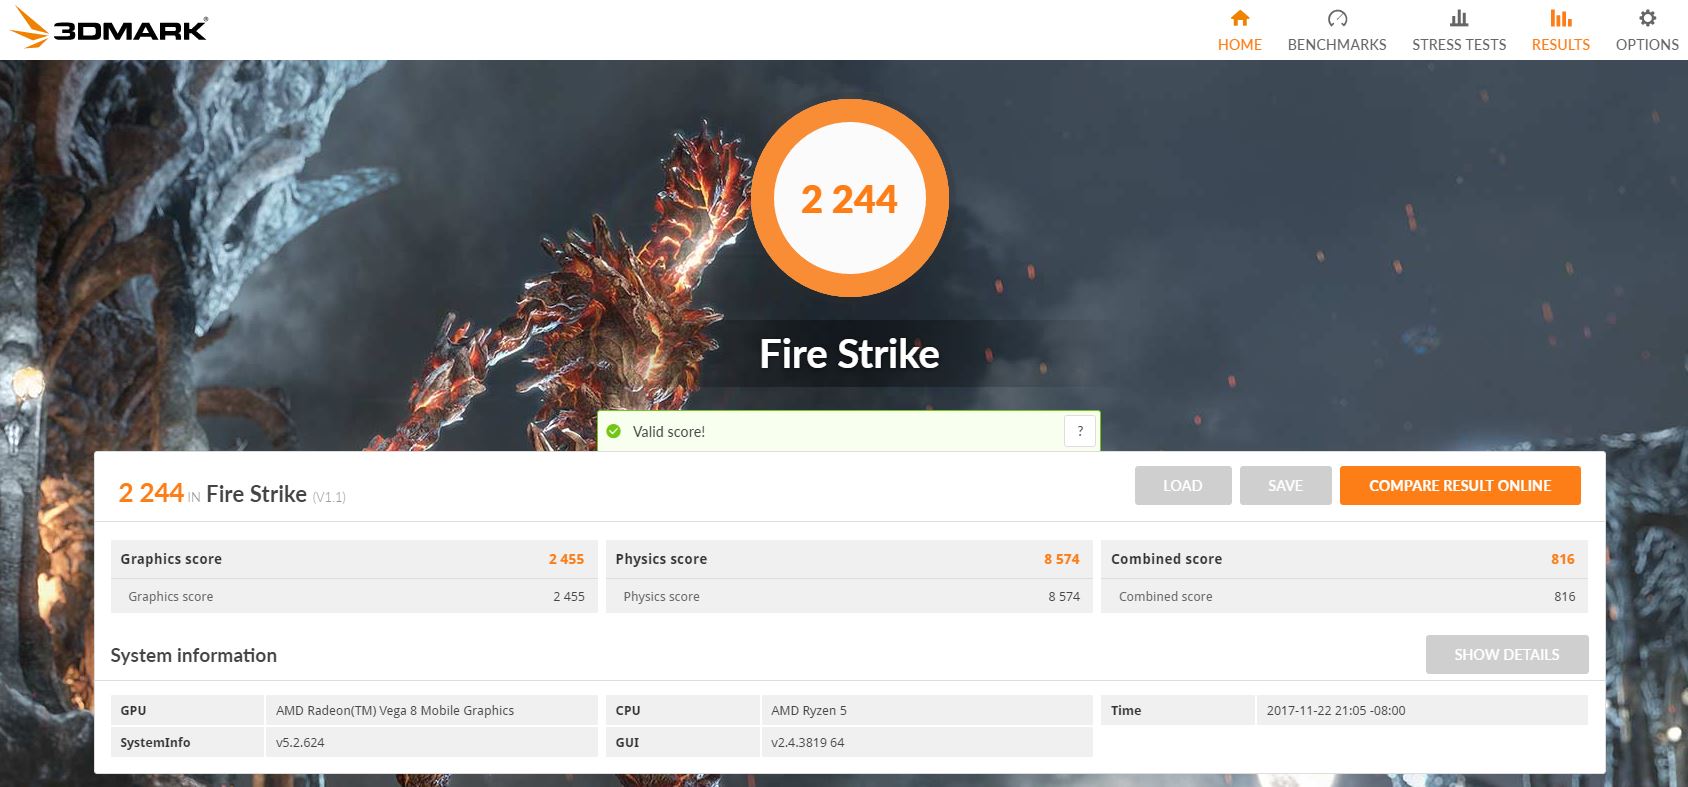
Task: Expand the Graphics score header row
Action: pyautogui.click(x=352, y=559)
